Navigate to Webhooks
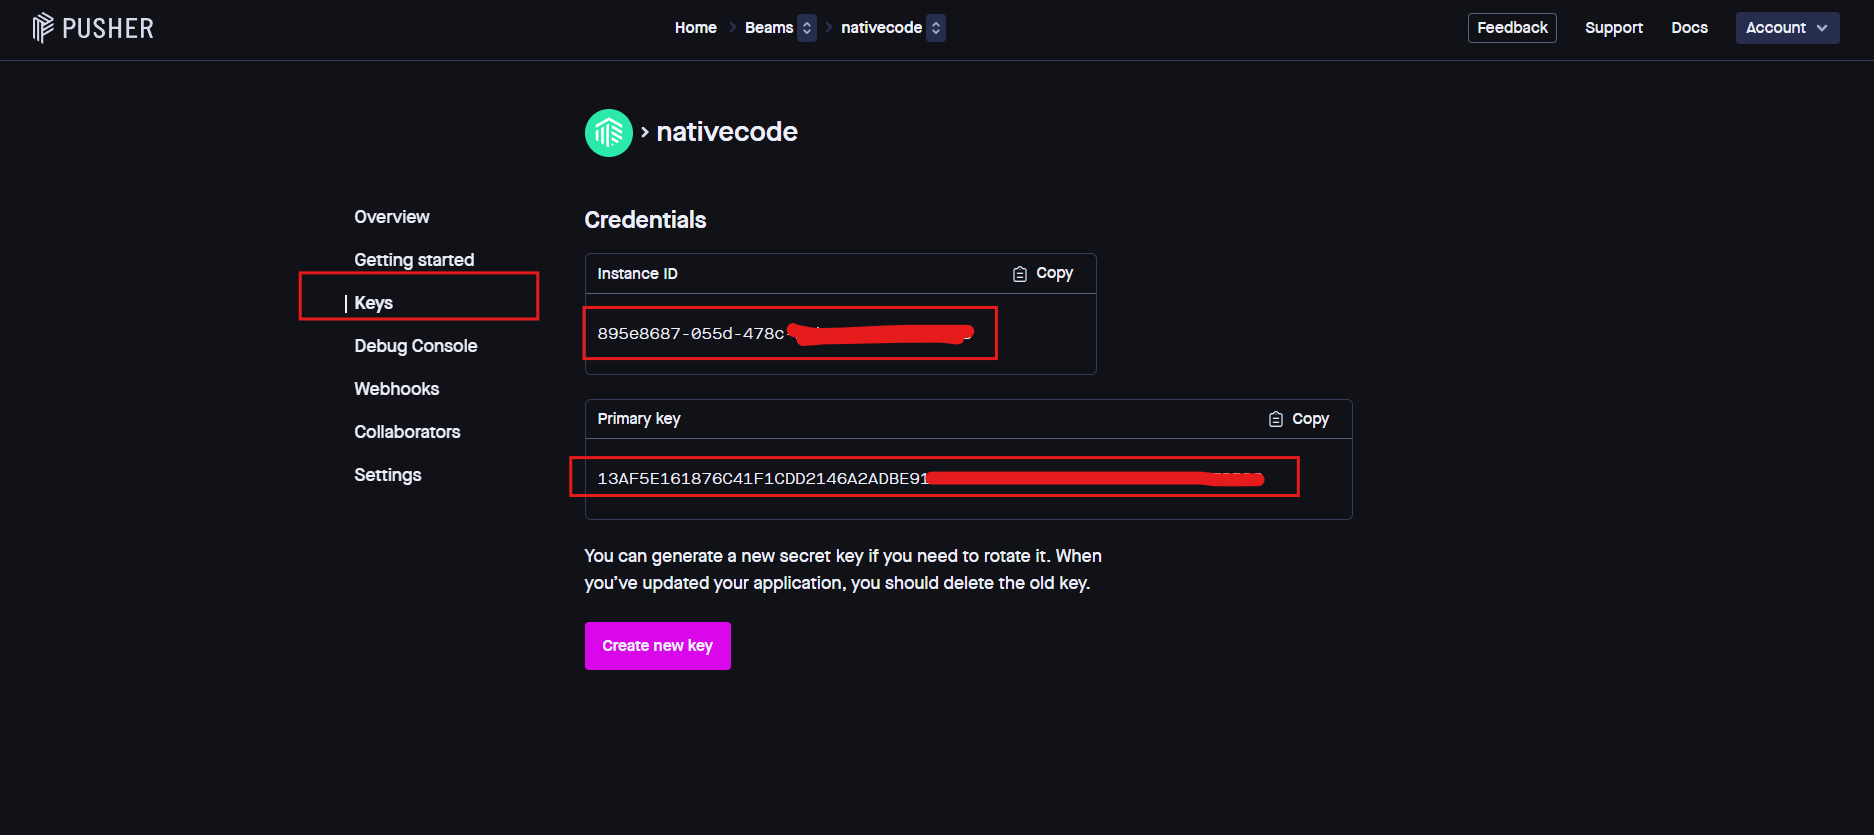Image resolution: width=1874 pixels, height=835 pixels. click(x=396, y=389)
